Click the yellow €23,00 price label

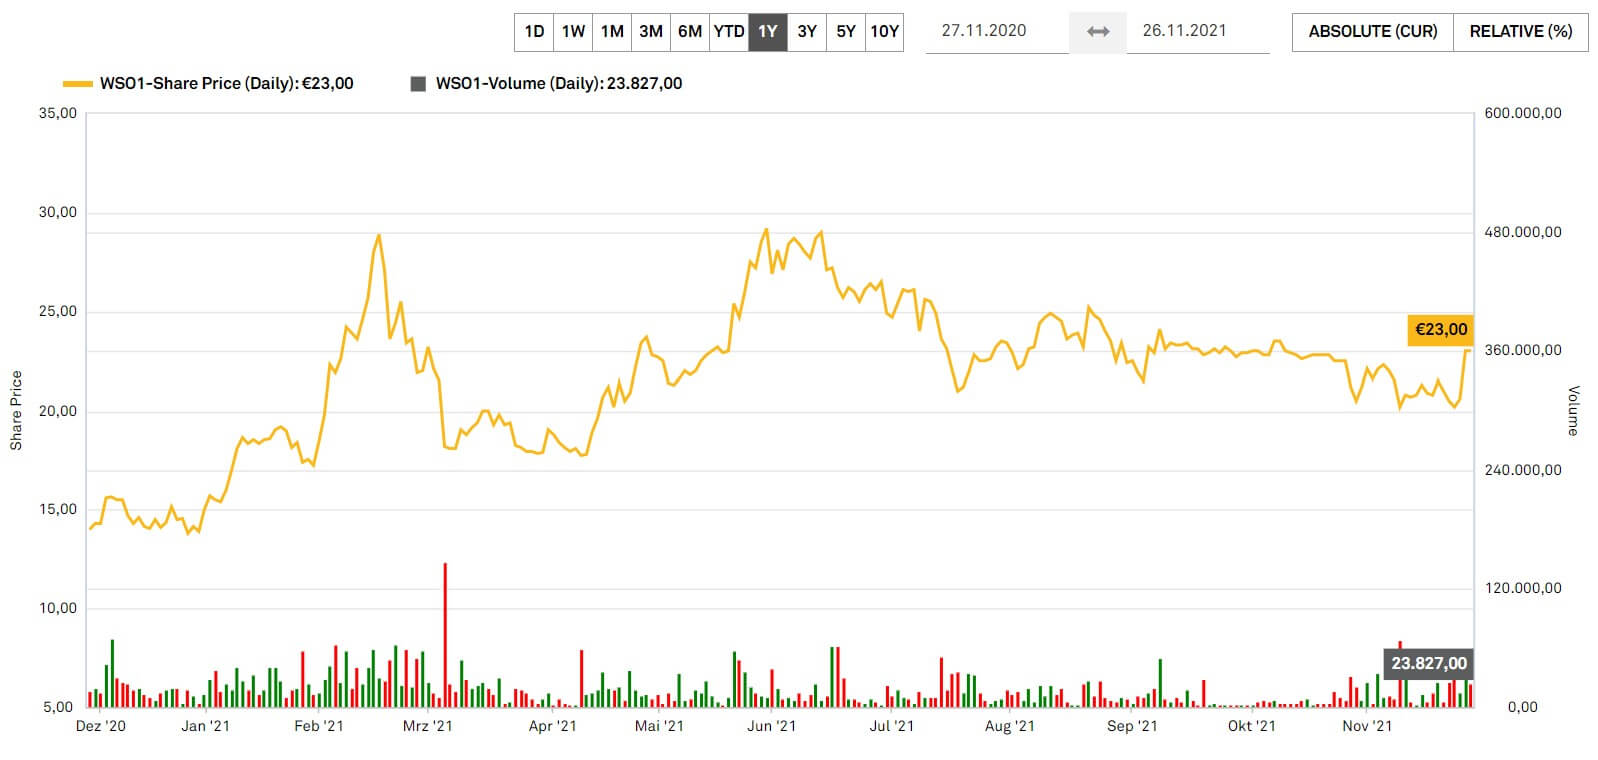(1440, 330)
